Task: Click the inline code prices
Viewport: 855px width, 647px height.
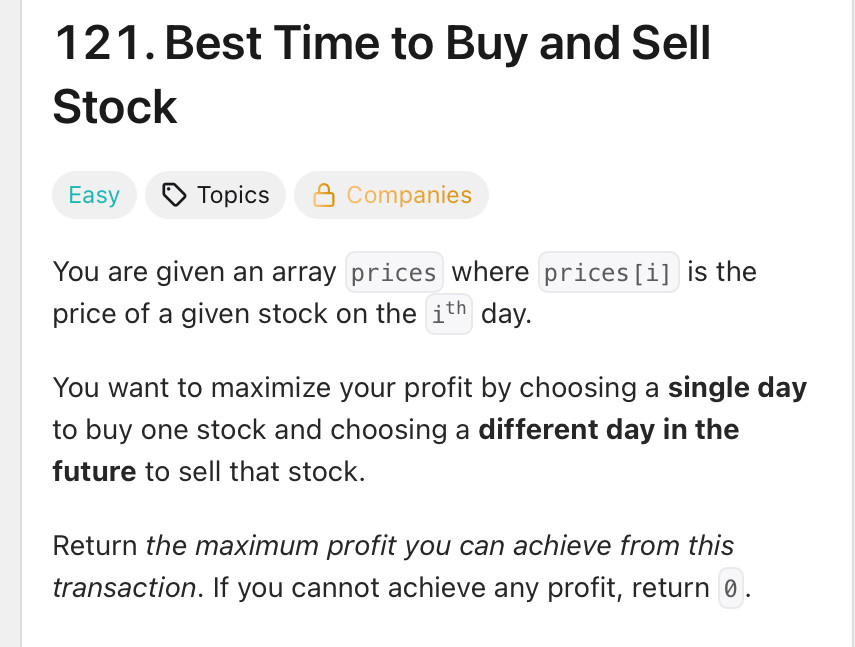Action: point(394,272)
